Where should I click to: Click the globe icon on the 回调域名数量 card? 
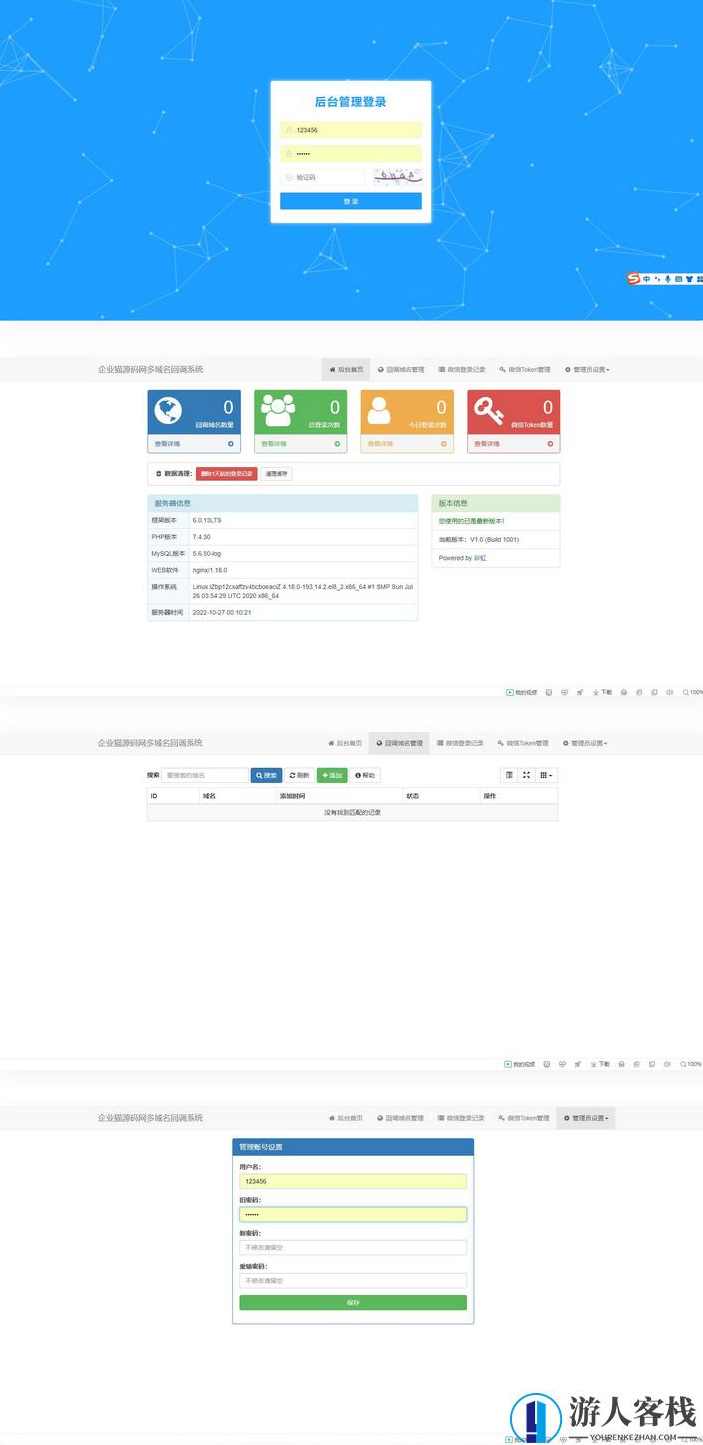(167, 411)
